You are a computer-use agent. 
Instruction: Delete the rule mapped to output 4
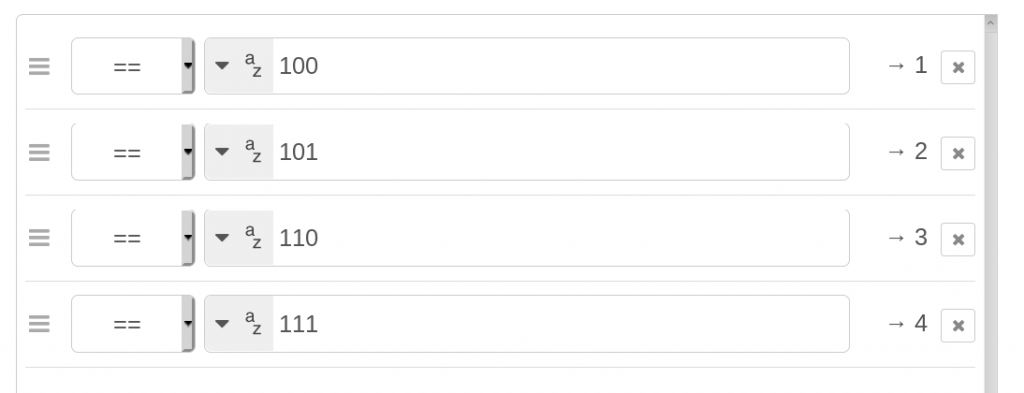pos(957,326)
